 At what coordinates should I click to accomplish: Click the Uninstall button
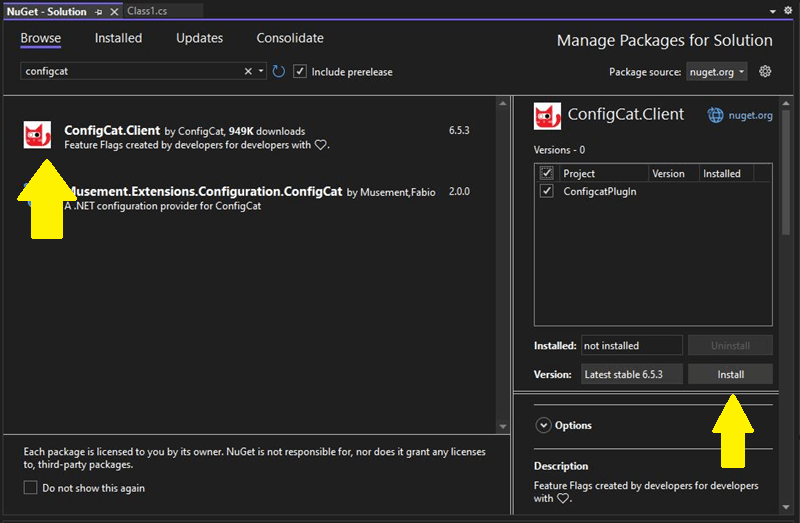(x=730, y=345)
